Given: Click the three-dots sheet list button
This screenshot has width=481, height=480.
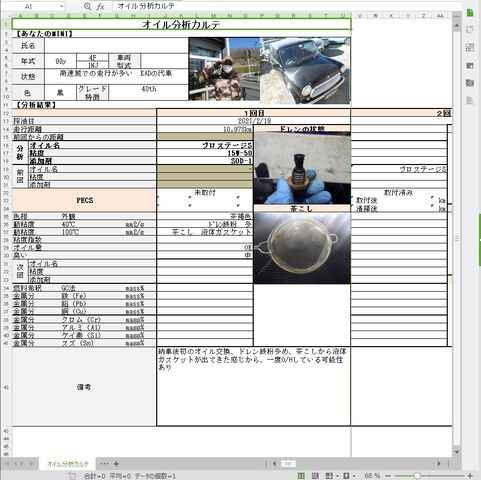Looking at the screenshot, I should 104,463.
